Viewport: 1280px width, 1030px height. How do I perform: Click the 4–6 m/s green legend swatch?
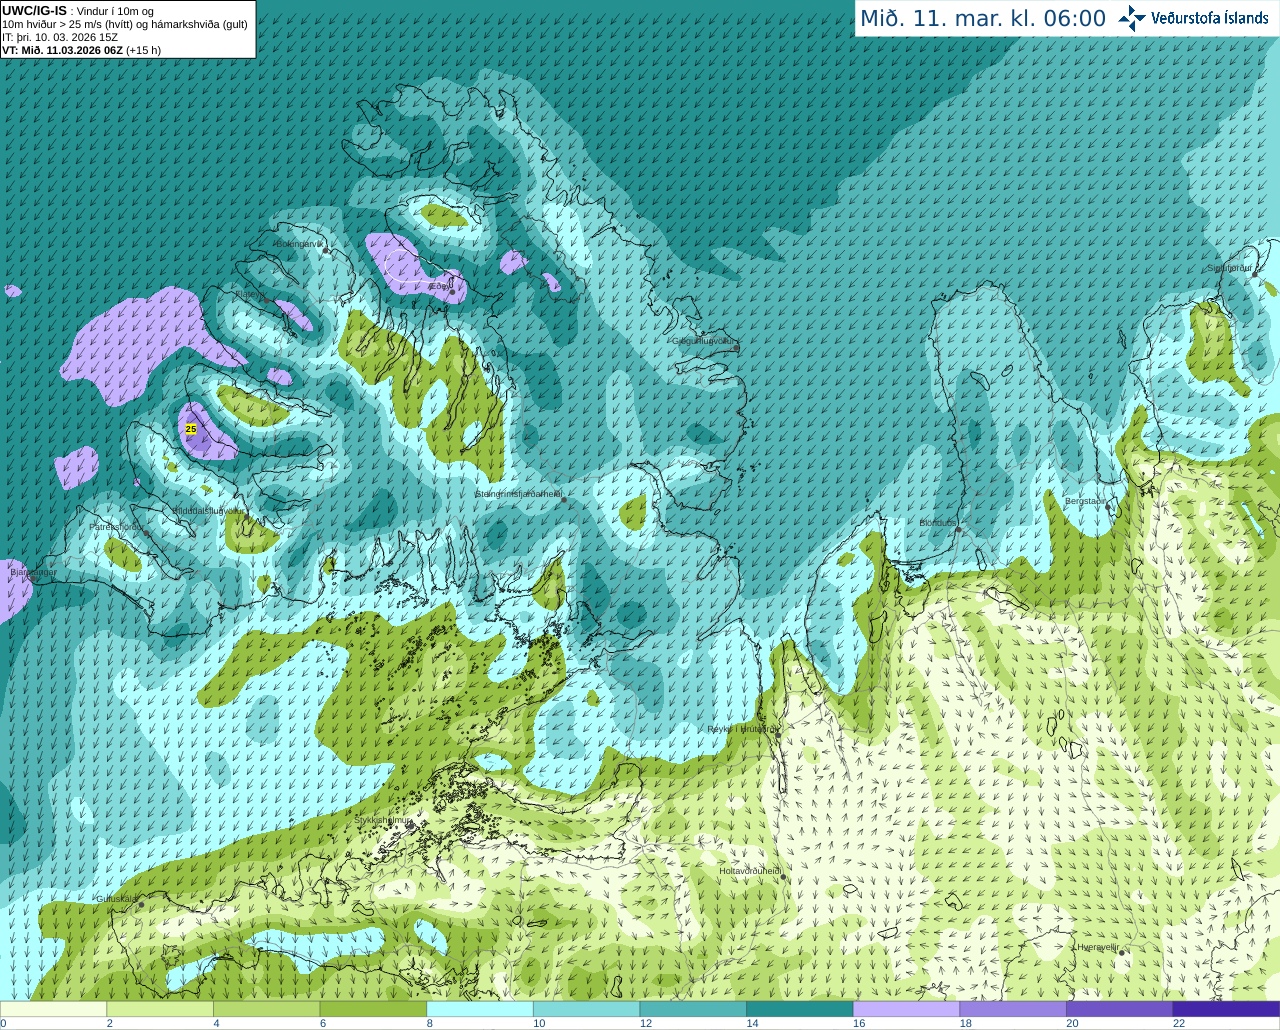point(266,1009)
